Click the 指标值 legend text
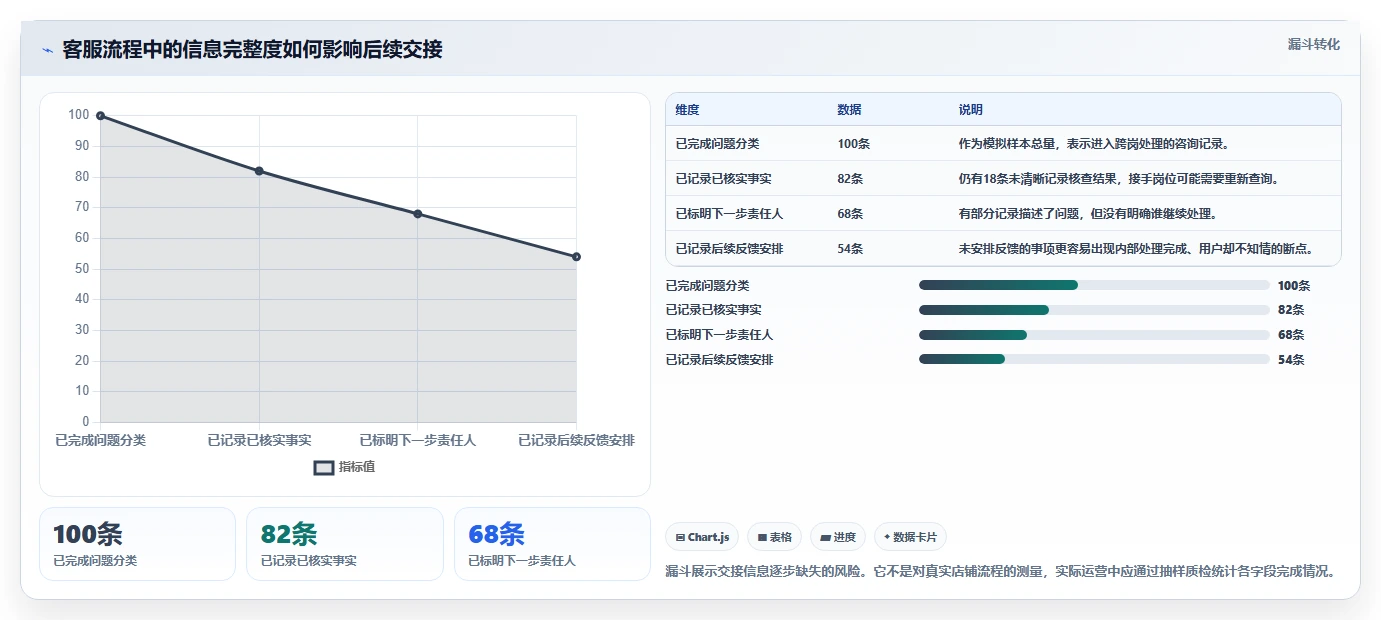 [357, 467]
